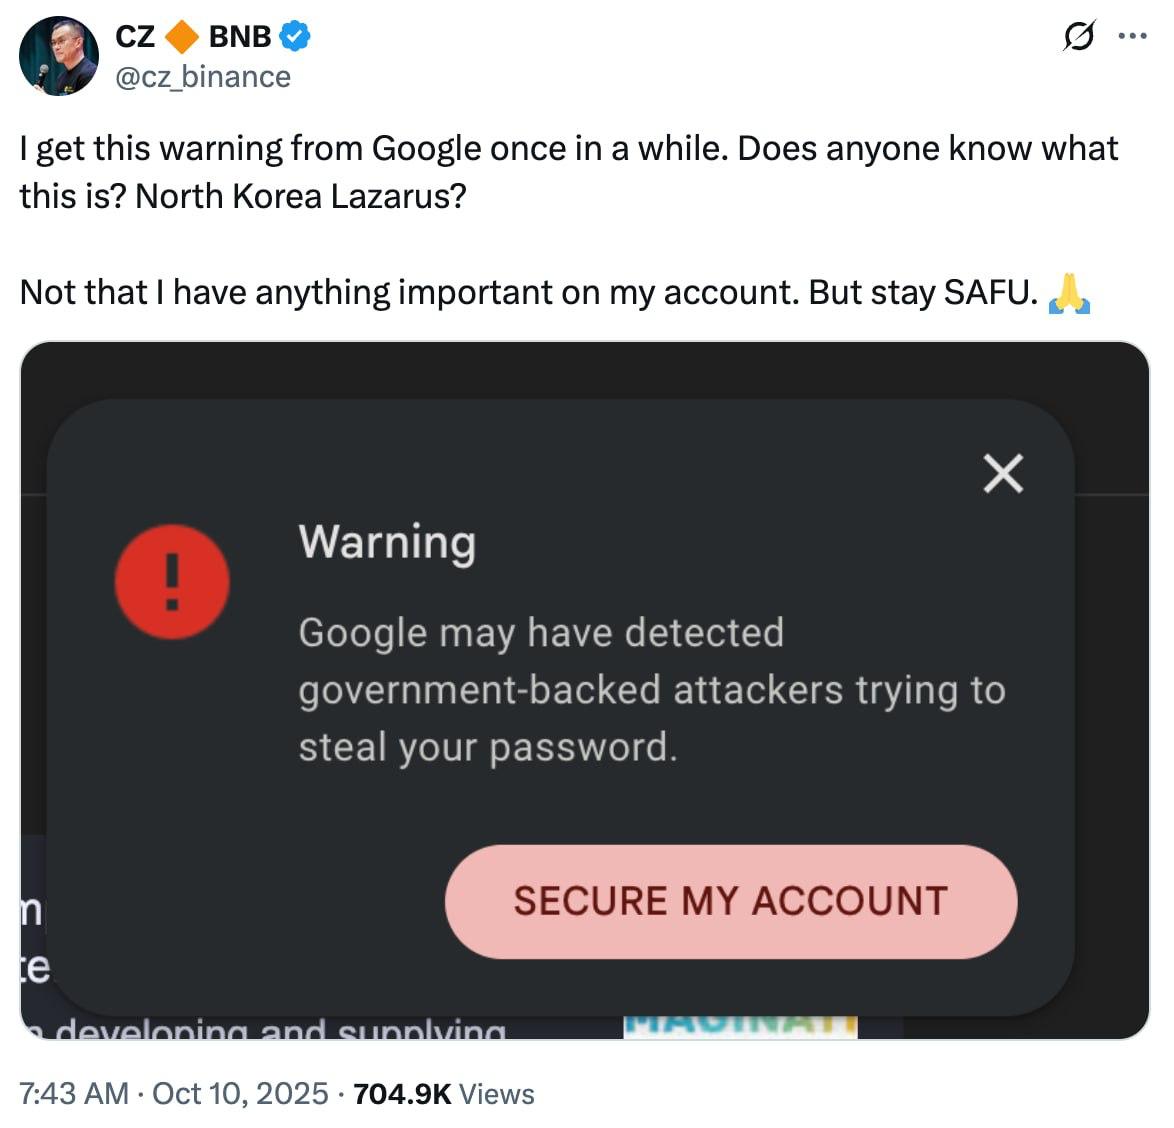
Task: Open the 7:43 AM Oct 10, 2025 timestamp
Action: 174,1093
